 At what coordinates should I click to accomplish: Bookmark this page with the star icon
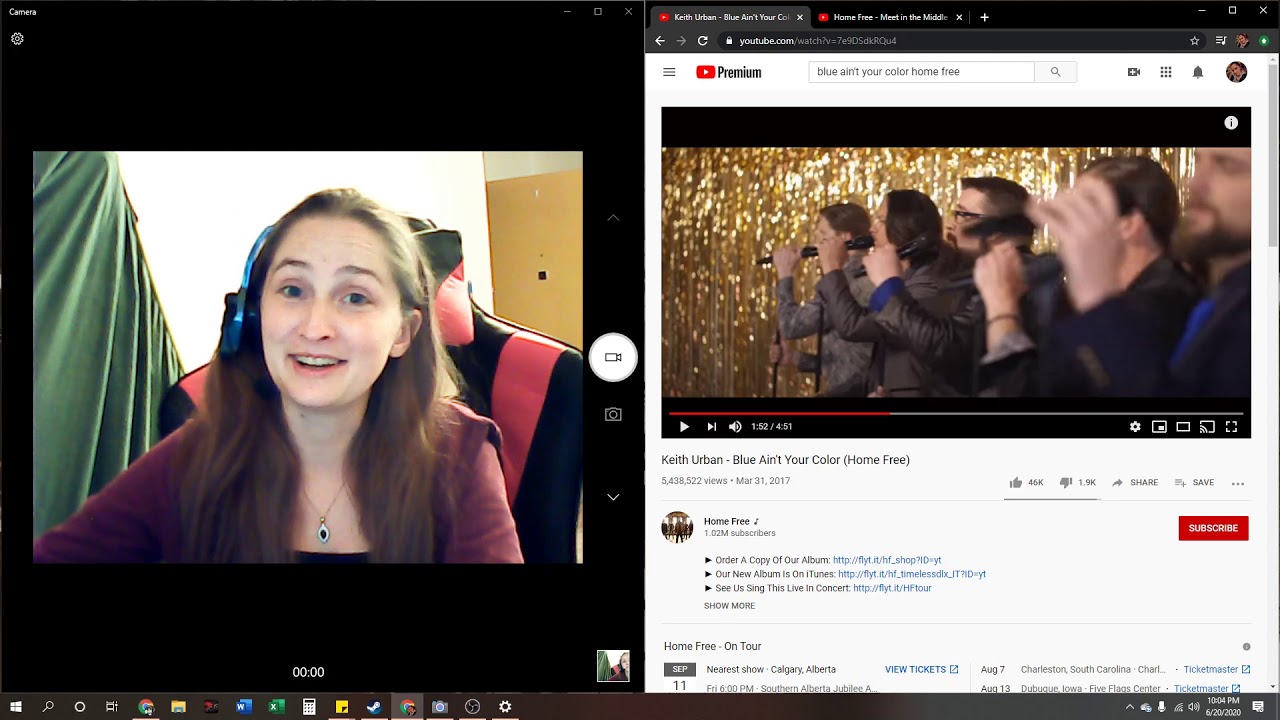tap(1194, 41)
